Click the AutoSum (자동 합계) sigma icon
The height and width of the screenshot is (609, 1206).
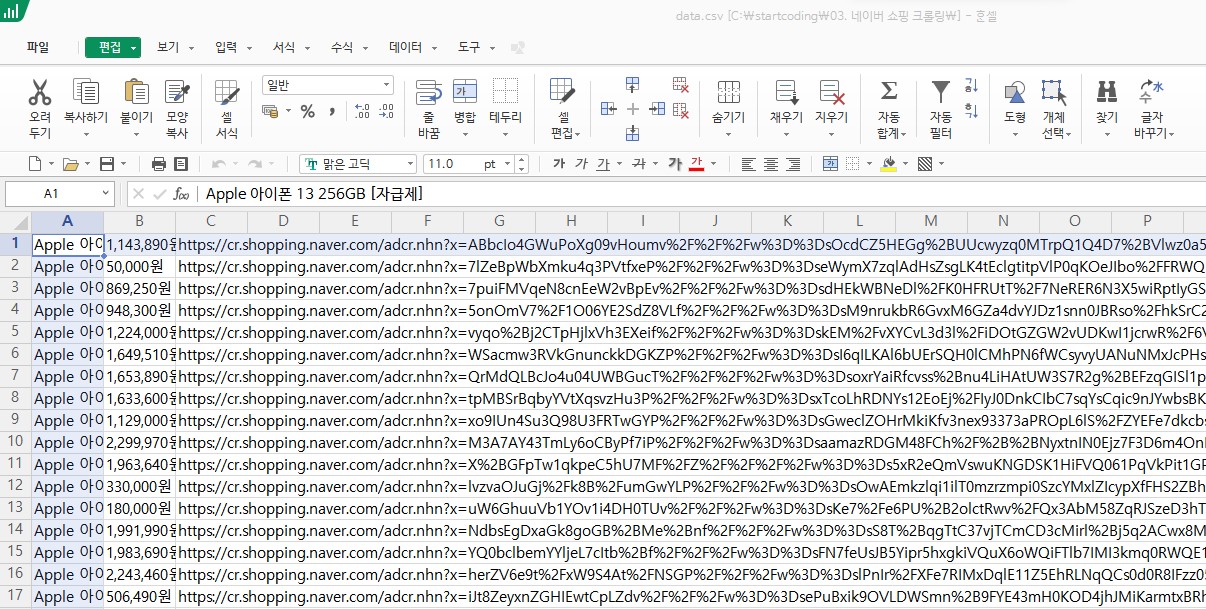click(888, 93)
